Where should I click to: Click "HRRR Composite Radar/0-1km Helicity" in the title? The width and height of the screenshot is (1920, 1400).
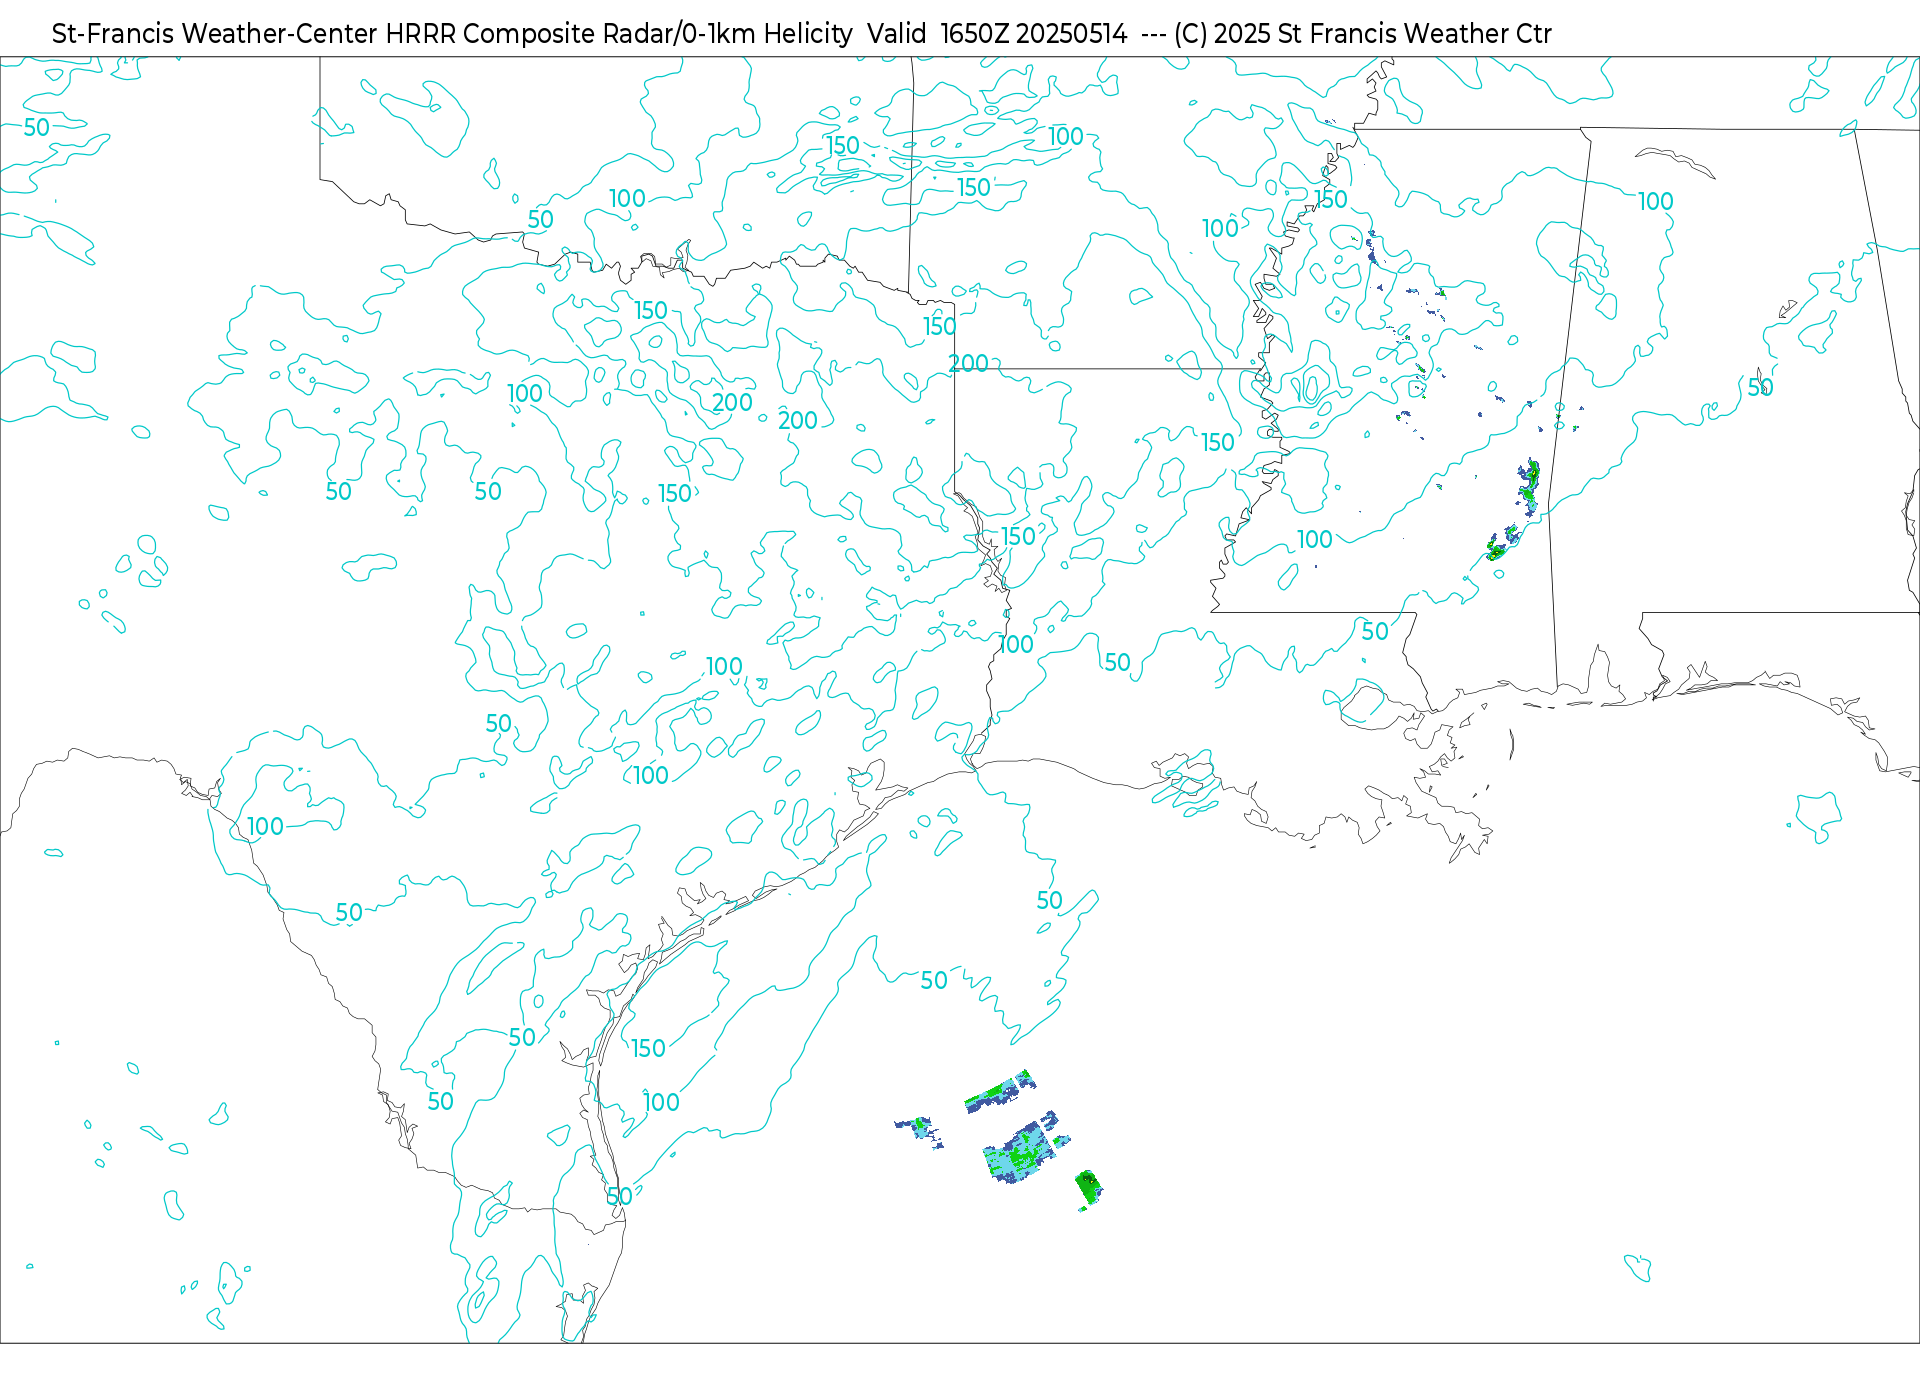coord(619,34)
